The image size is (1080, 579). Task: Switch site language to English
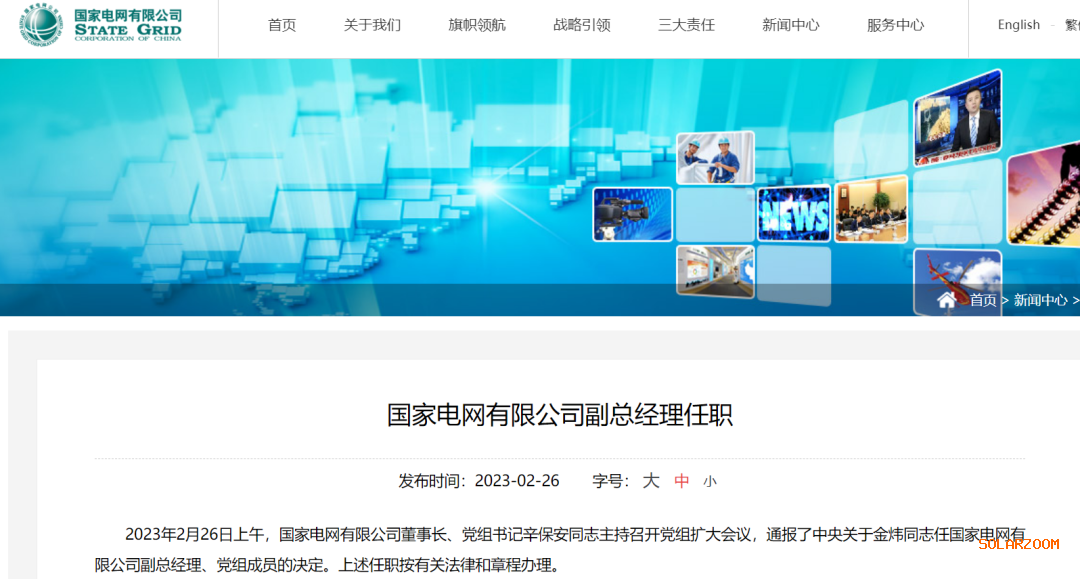coord(1019,25)
